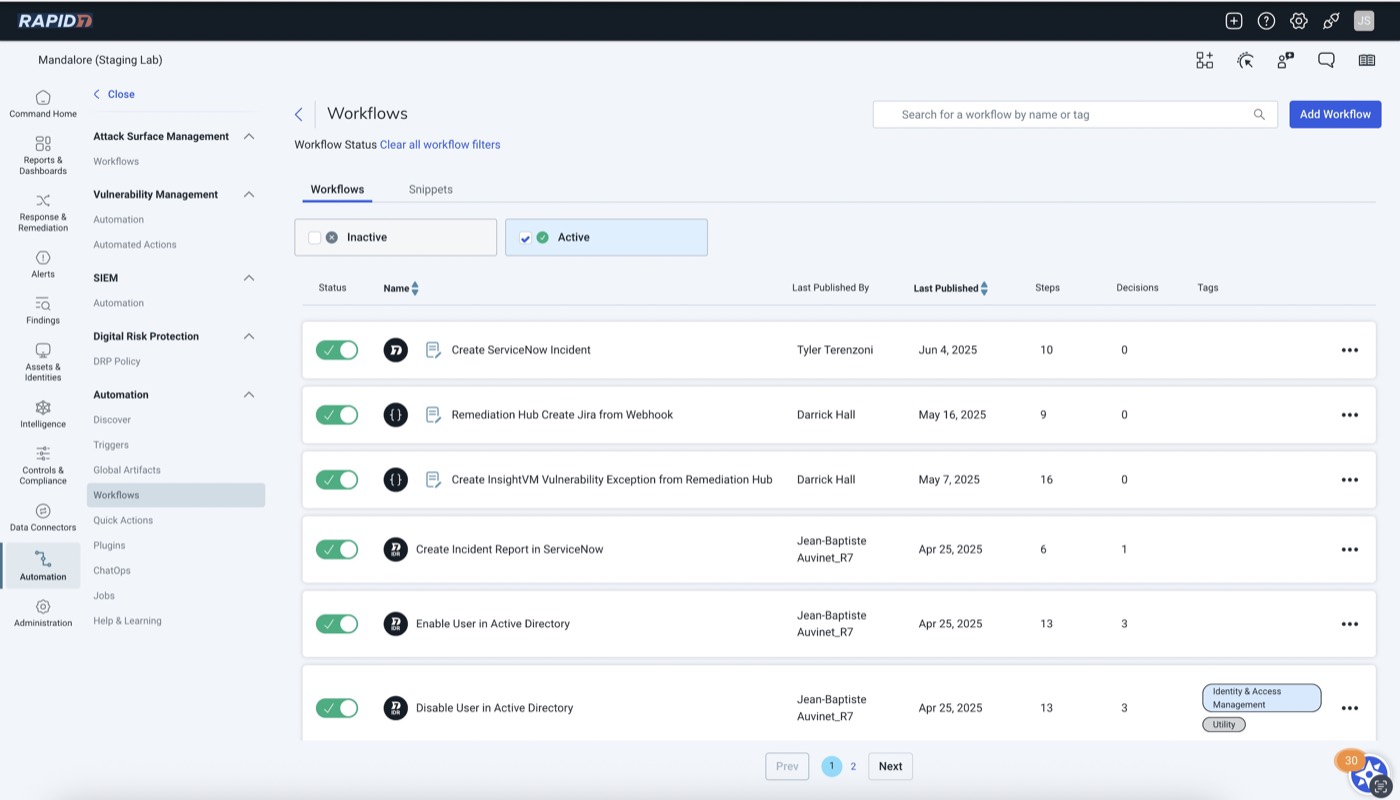Image resolution: width=1400 pixels, height=800 pixels.
Task: Go to Response & Remediation section
Action: click(x=43, y=213)
